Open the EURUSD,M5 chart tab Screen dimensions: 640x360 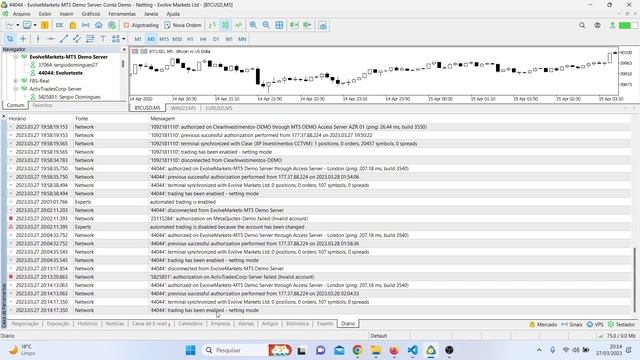pos(219,108)
